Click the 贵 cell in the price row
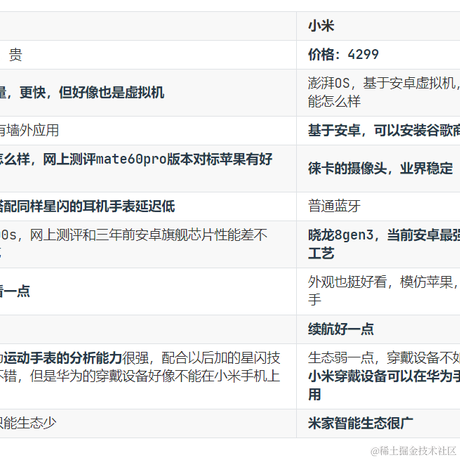 click(x=148, y=55)
